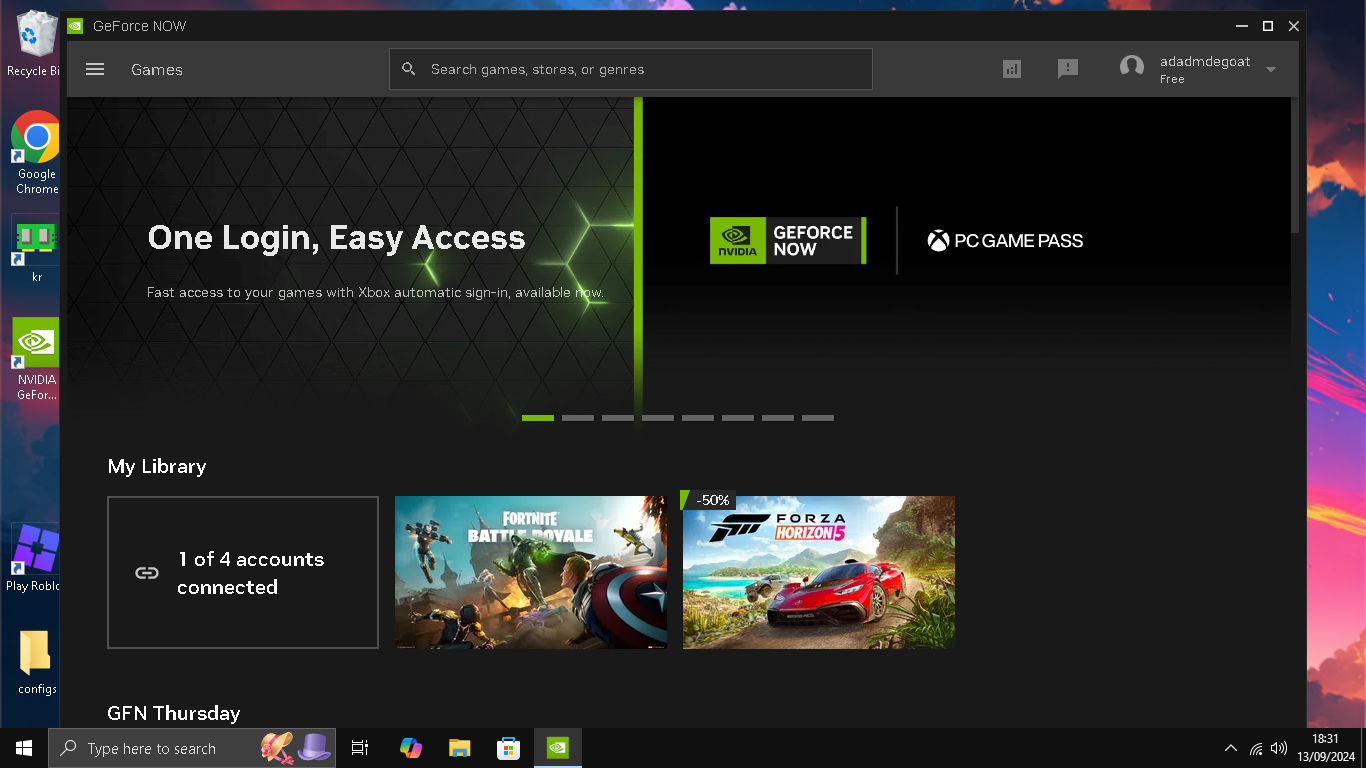Click the -50% discount badge on Forza
This screenshot has width=1366, height=768.
click(710, 500)
